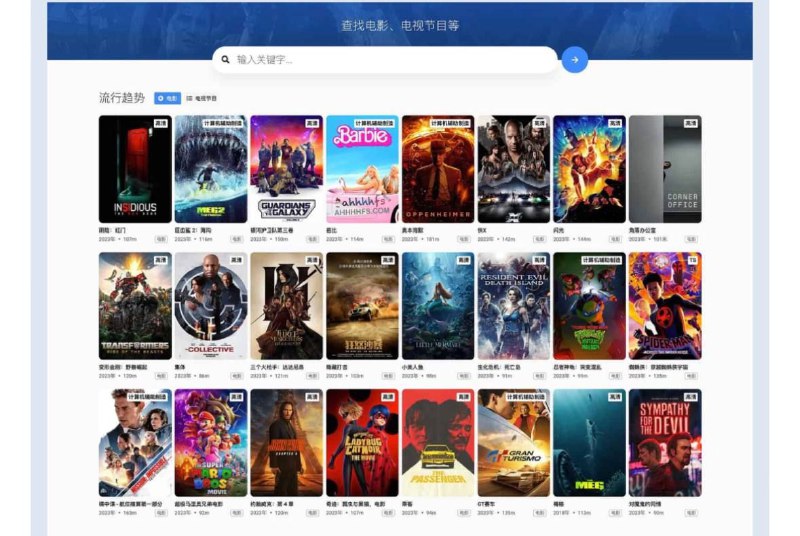Open The Flash movie poster

589,169
